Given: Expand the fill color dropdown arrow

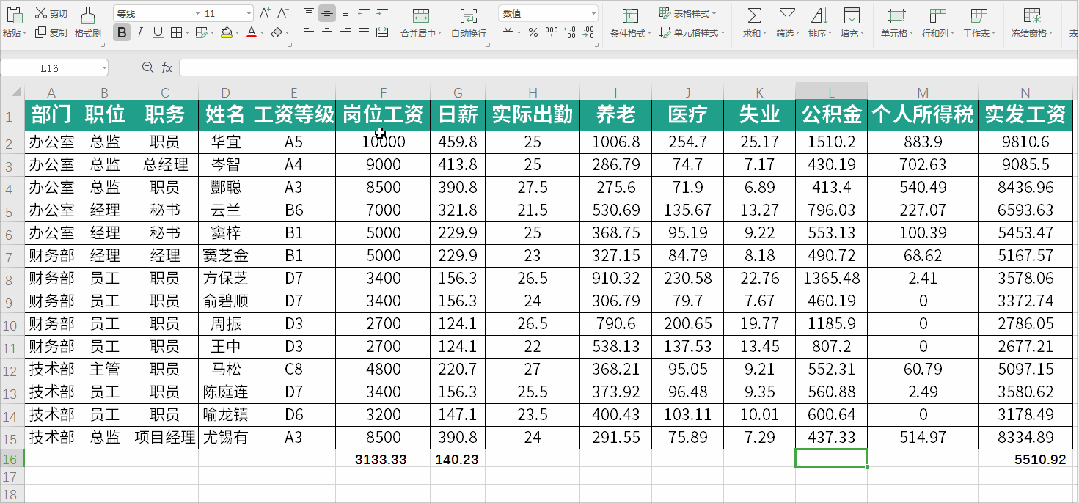Looking at the screenshot, I should click(237, 32).
